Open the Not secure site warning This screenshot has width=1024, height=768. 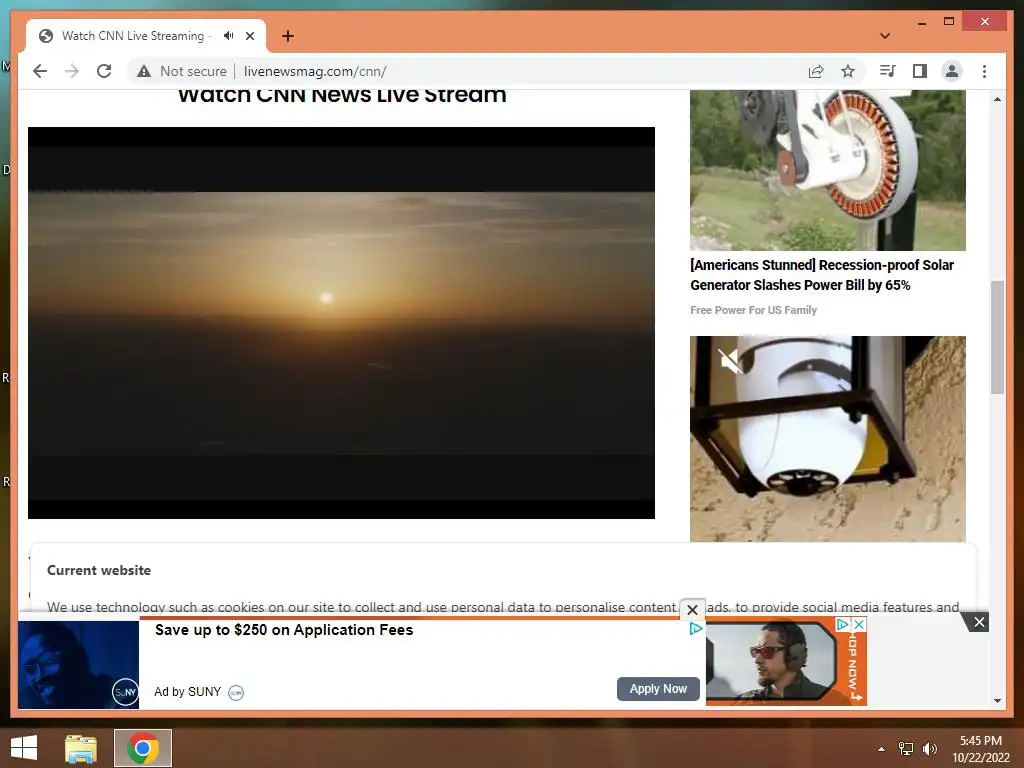182,71
